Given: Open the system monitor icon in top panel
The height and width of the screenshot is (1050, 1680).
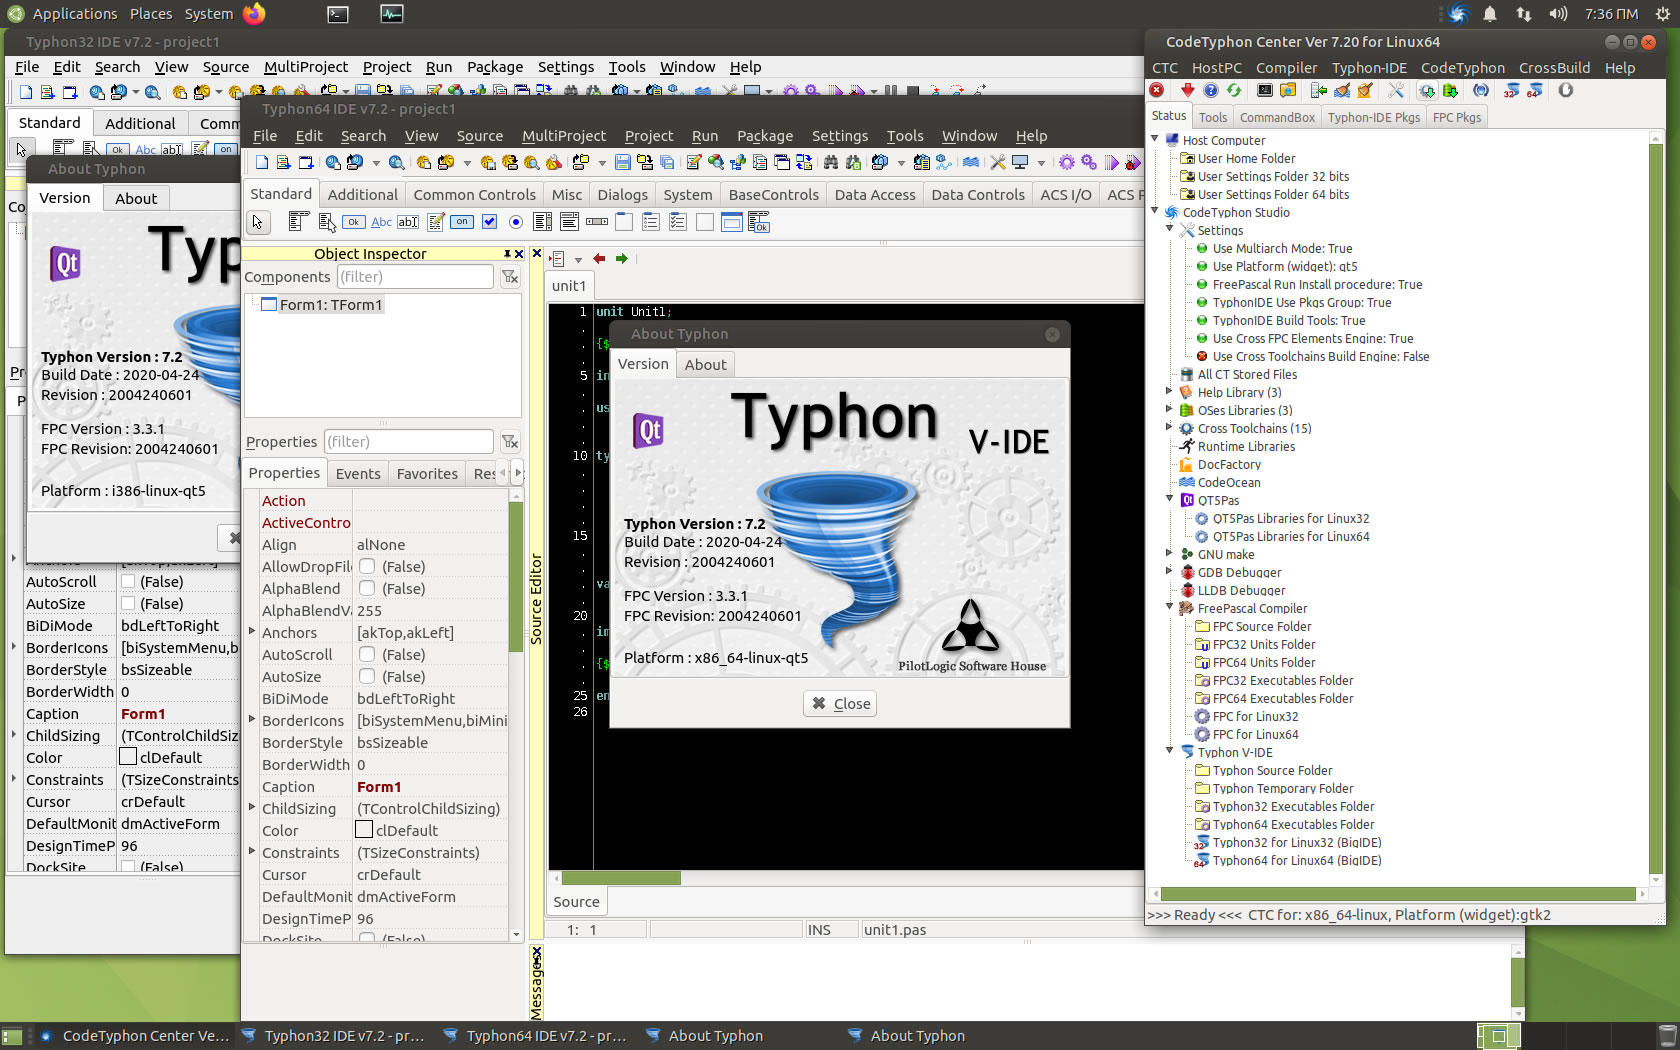Looking at the screenshot, I should tap(391, 14).
